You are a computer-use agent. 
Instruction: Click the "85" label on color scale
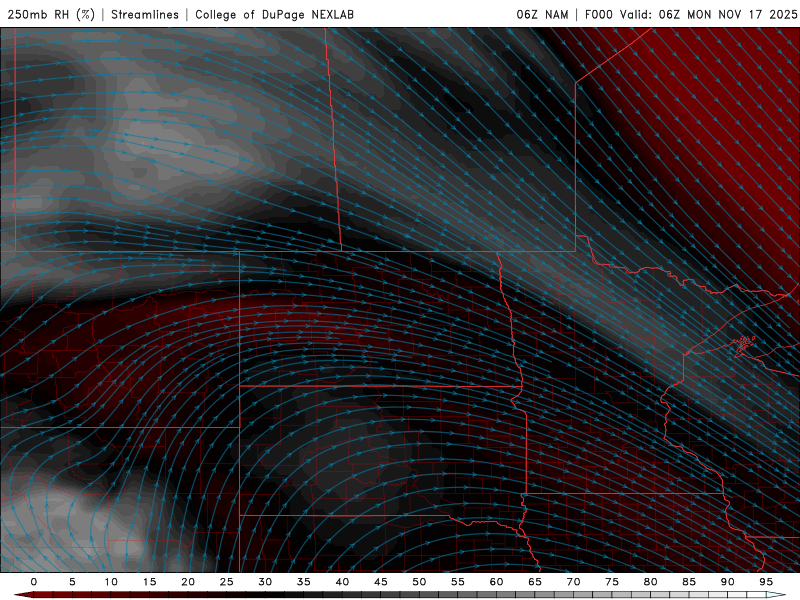point(689,582)
